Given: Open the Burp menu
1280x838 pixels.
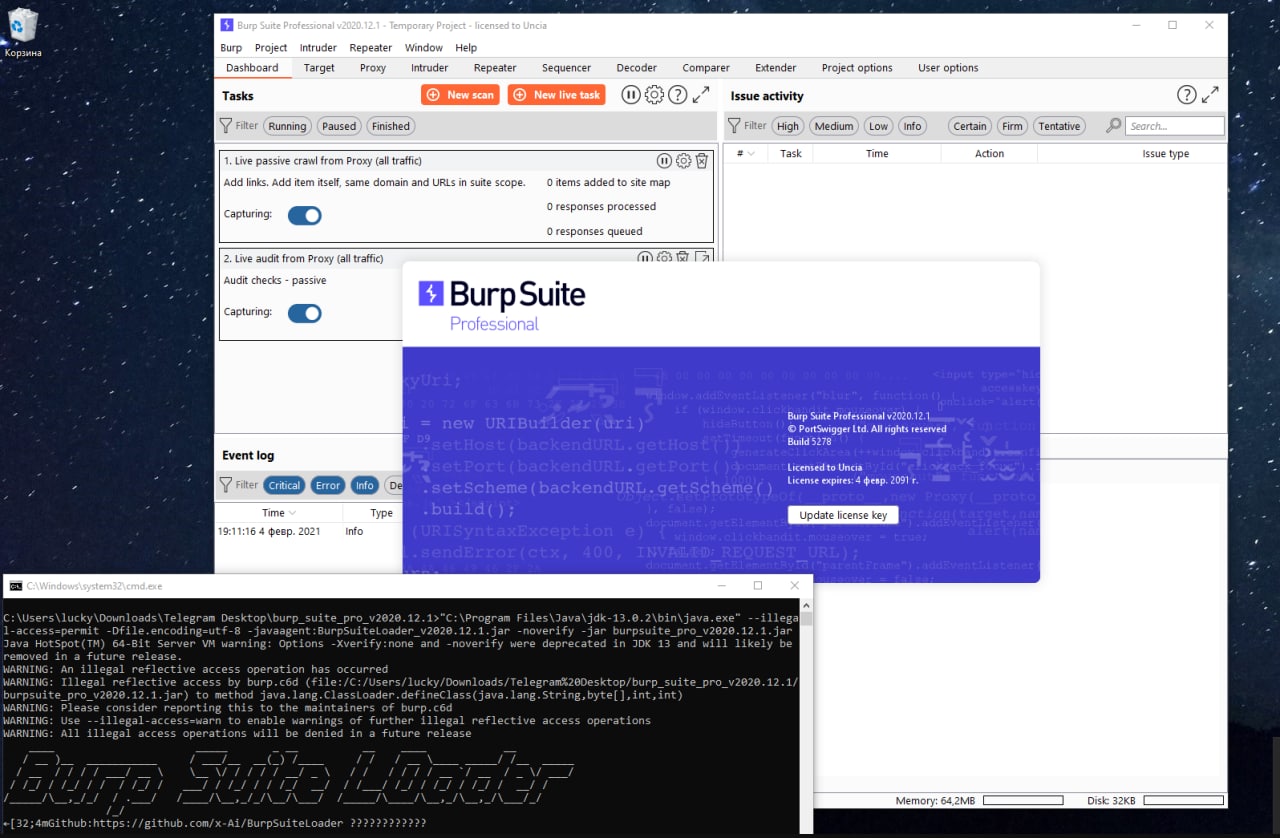Looking at the screenshot, I should 231,47.
